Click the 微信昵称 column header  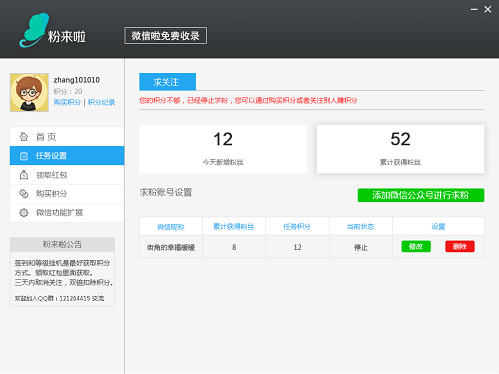[x=171, y=227]
